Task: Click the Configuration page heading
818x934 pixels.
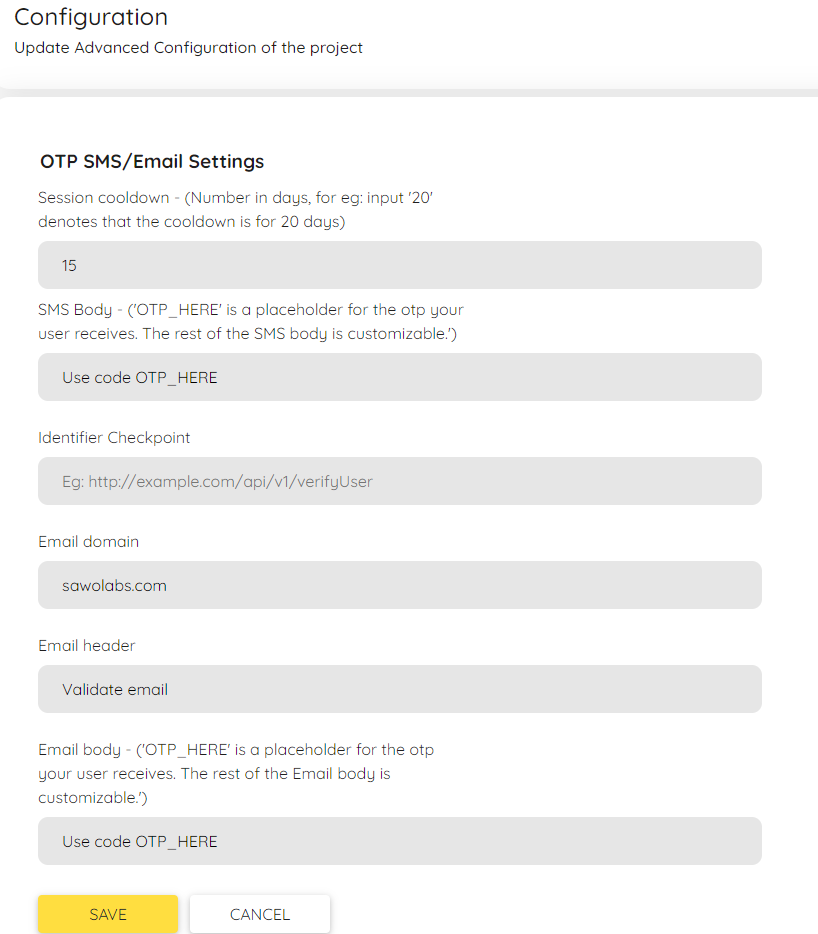Action: click(91, 17)
